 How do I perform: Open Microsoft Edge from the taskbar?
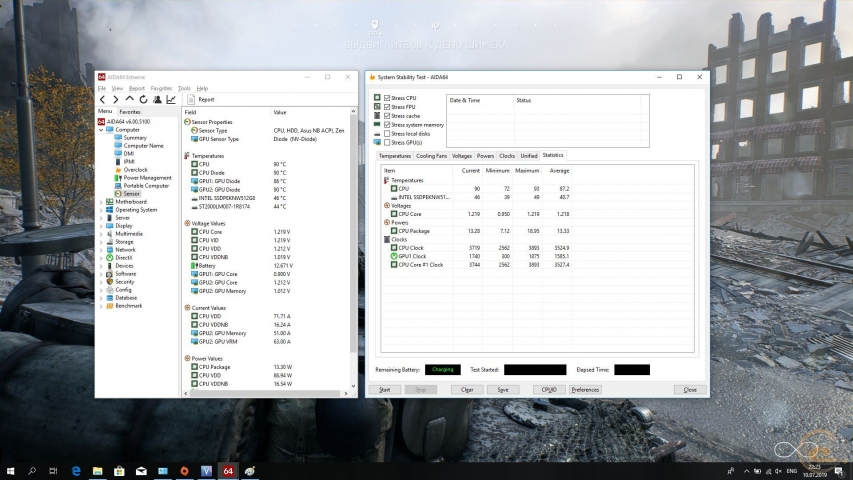(76, 471)
